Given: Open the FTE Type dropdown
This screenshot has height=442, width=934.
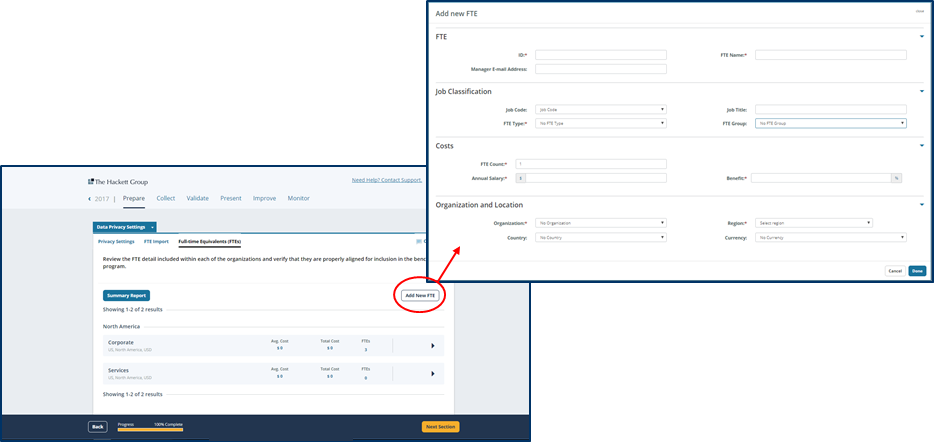Looking at the screenshot, I should pos(600,123).
